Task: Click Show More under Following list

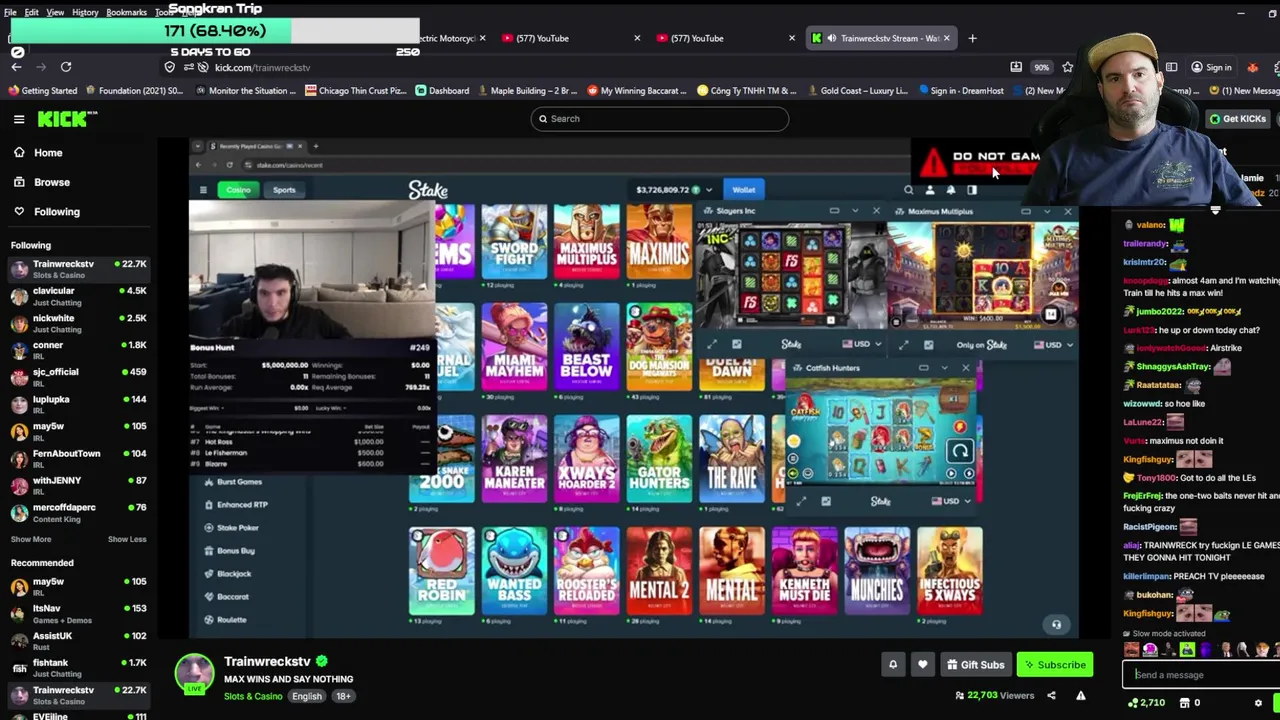Action: click(x=31, y=539)
